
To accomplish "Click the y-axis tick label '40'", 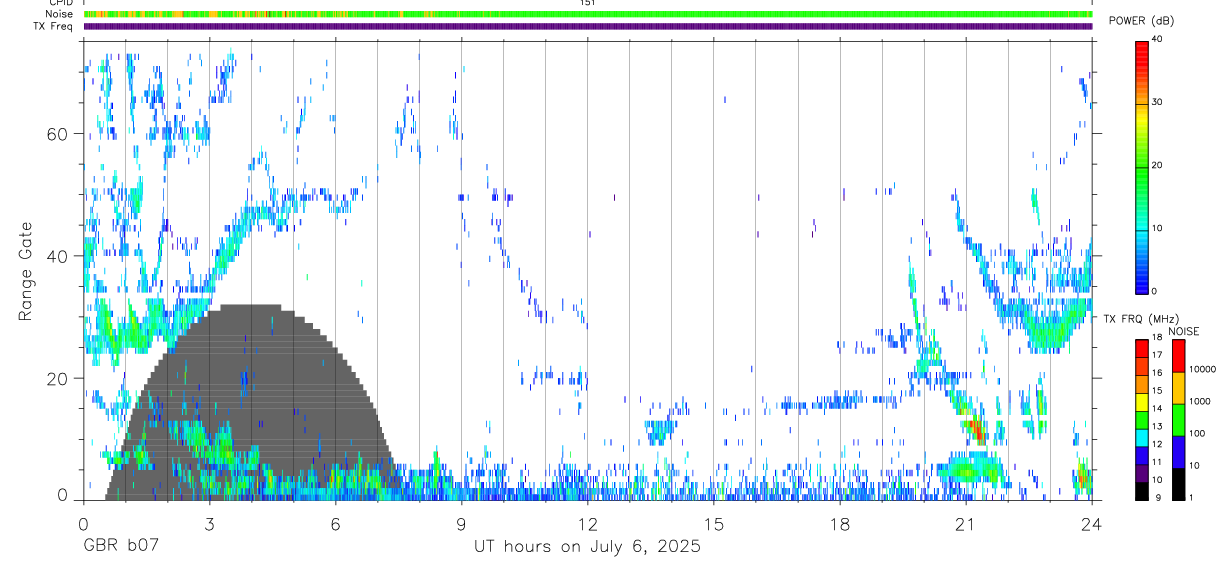I will (59, 256).
